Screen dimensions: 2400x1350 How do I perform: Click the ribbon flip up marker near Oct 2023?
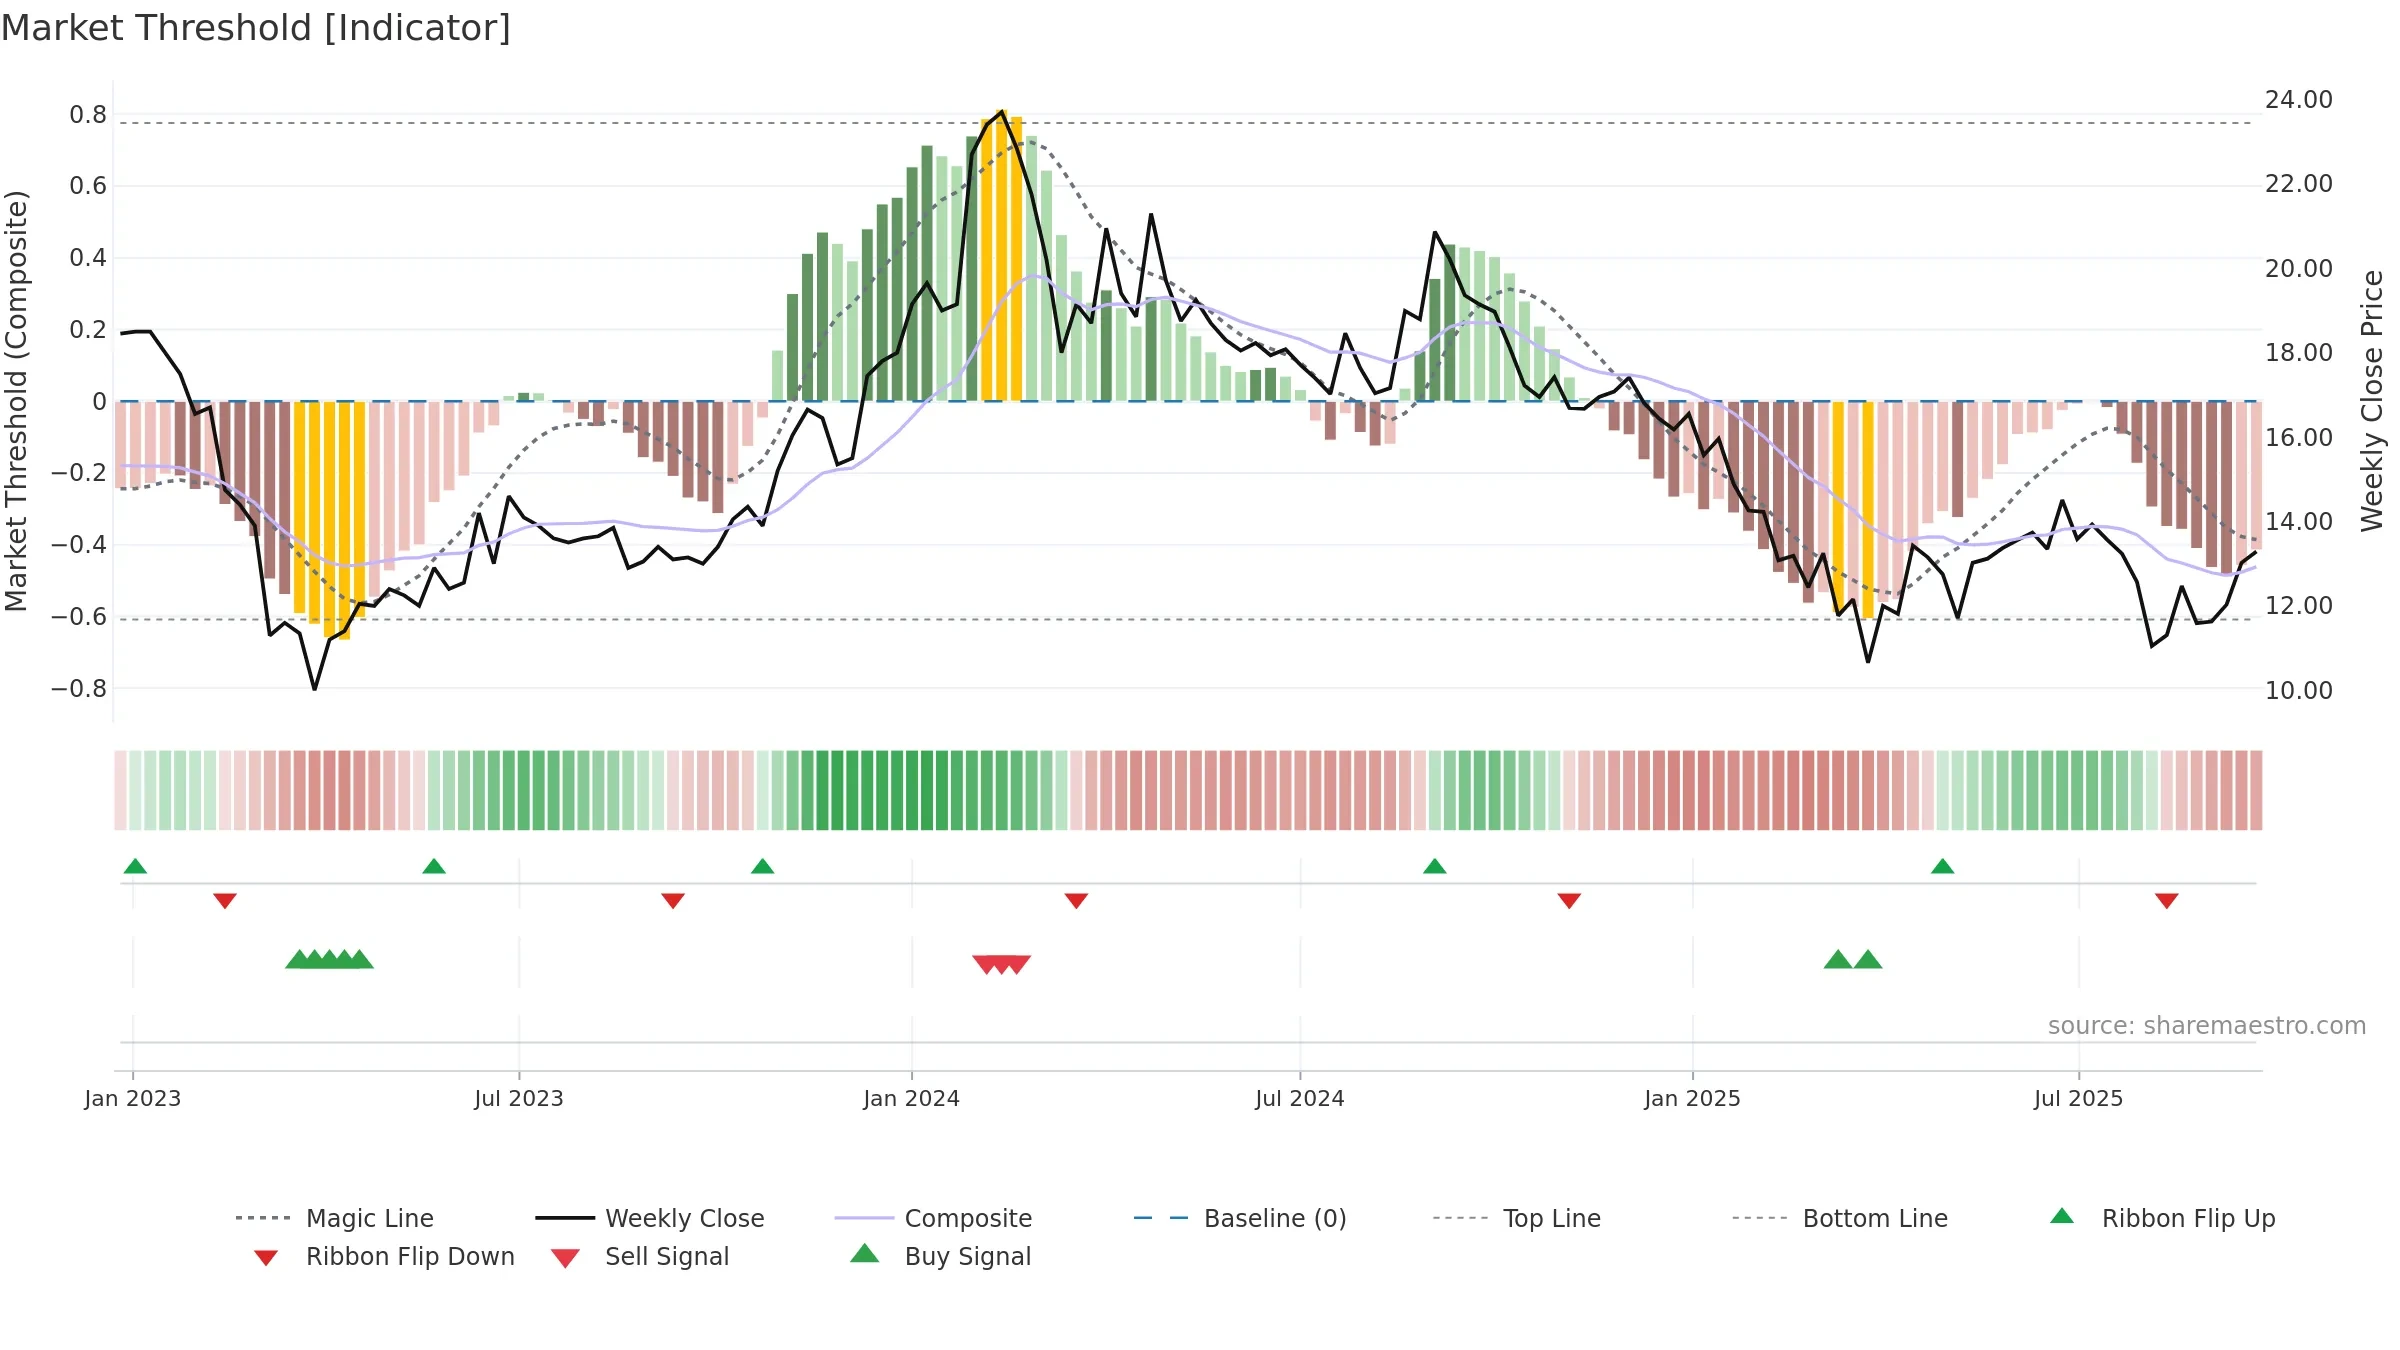click(x=763, y=866)
